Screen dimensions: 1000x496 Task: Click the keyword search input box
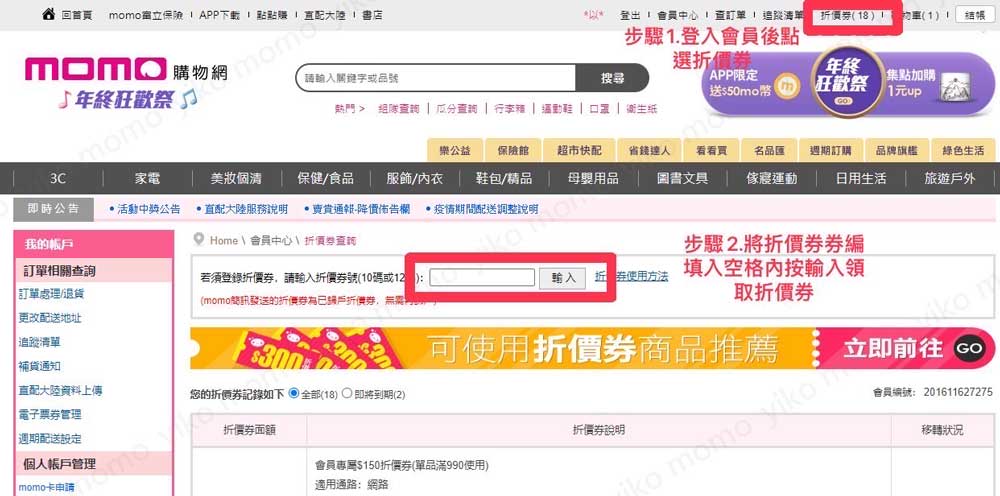[x=436, y=78]
